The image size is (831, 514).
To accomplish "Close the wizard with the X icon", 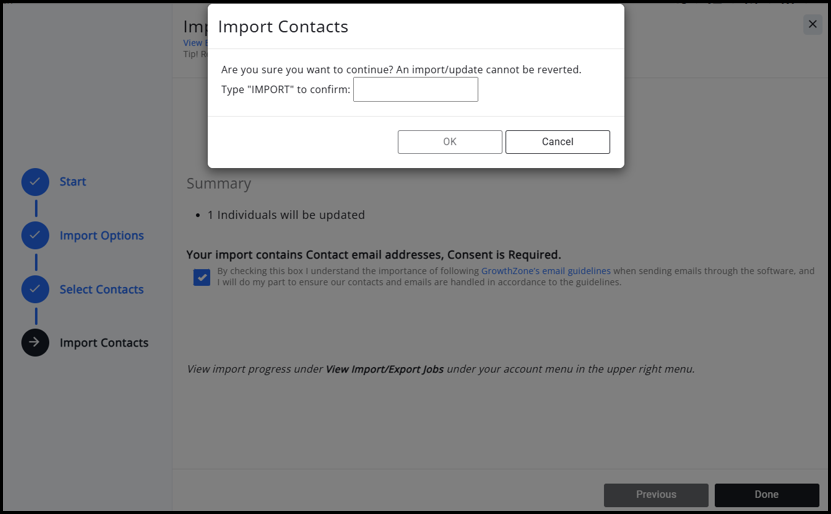I will (x=812, y=24).
